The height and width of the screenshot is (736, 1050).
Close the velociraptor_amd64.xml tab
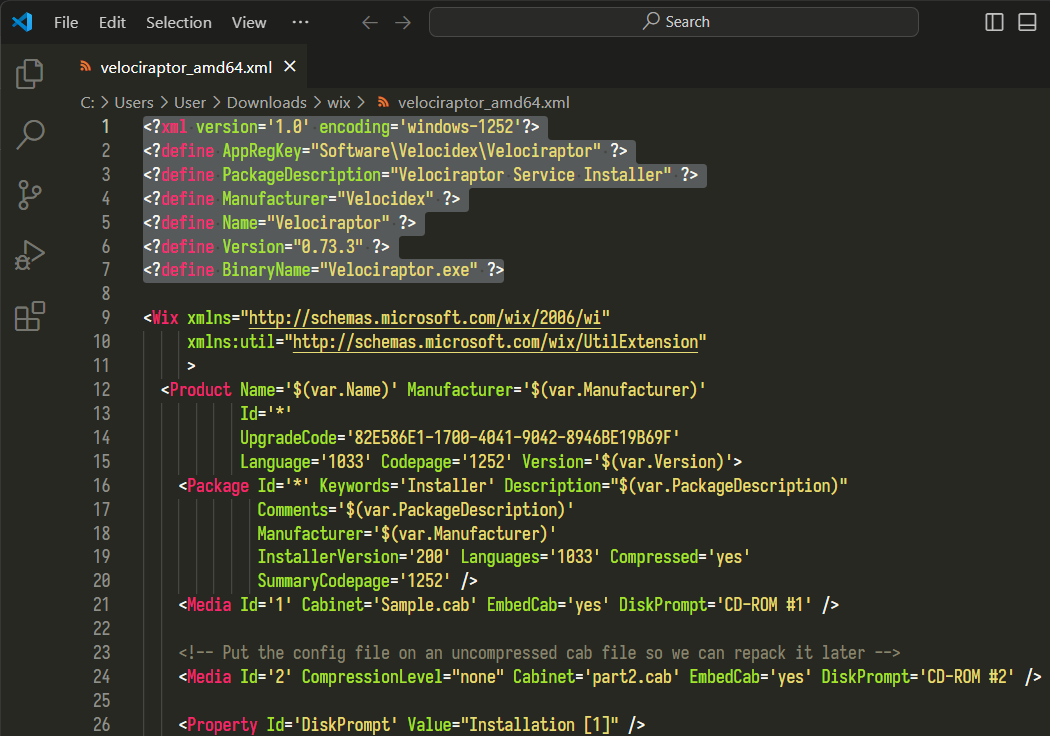(x=289, y=66)
